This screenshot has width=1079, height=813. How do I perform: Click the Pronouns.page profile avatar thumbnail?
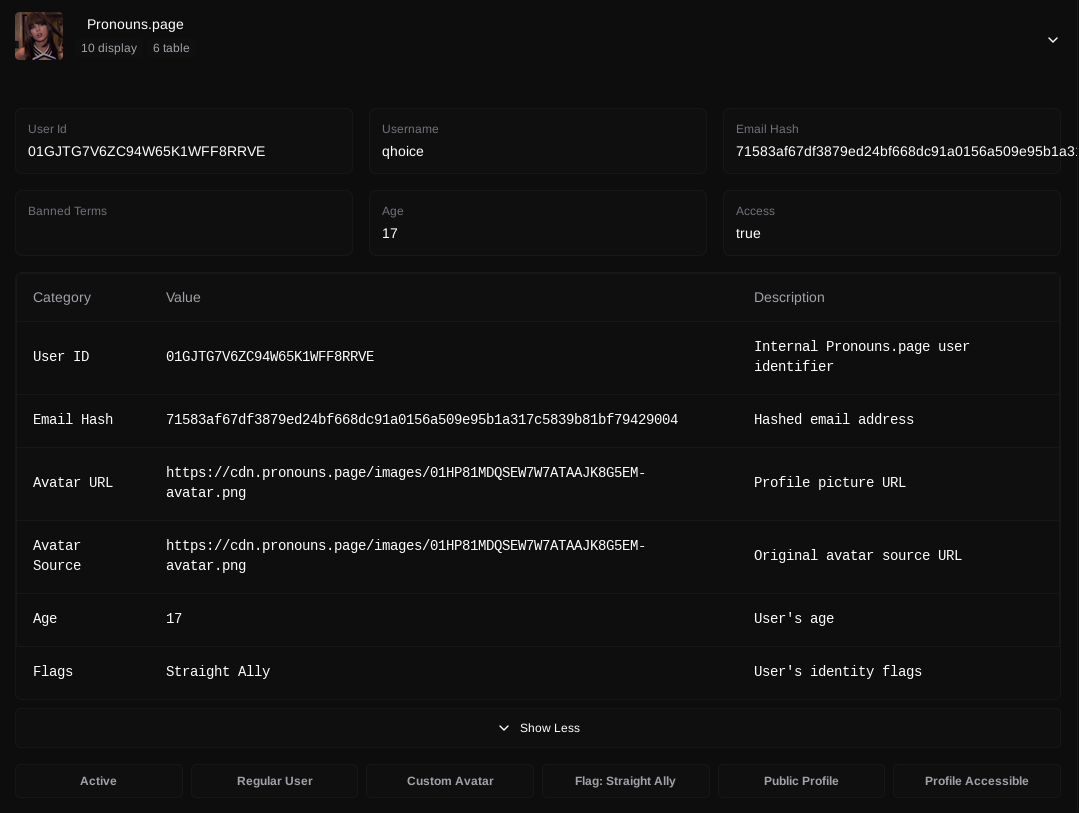tap(39, 36)
